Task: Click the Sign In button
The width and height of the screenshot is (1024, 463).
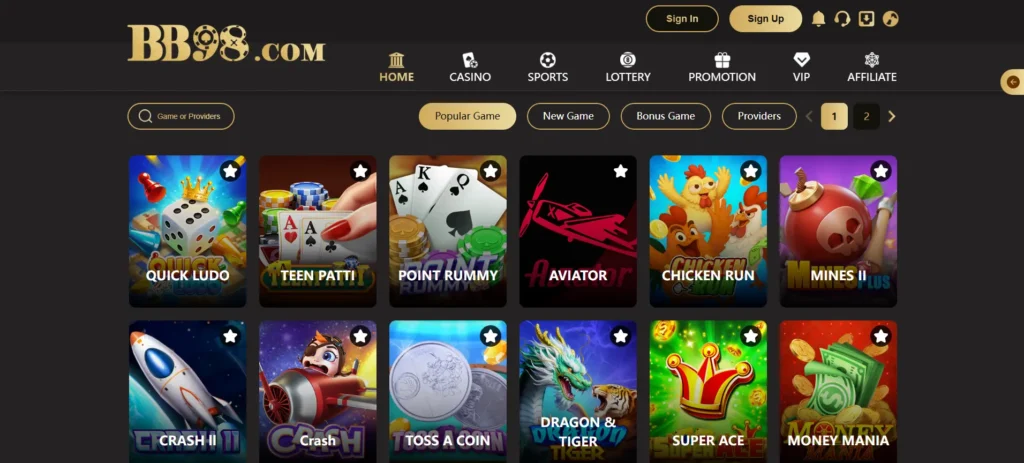Action: pos(682,19)
